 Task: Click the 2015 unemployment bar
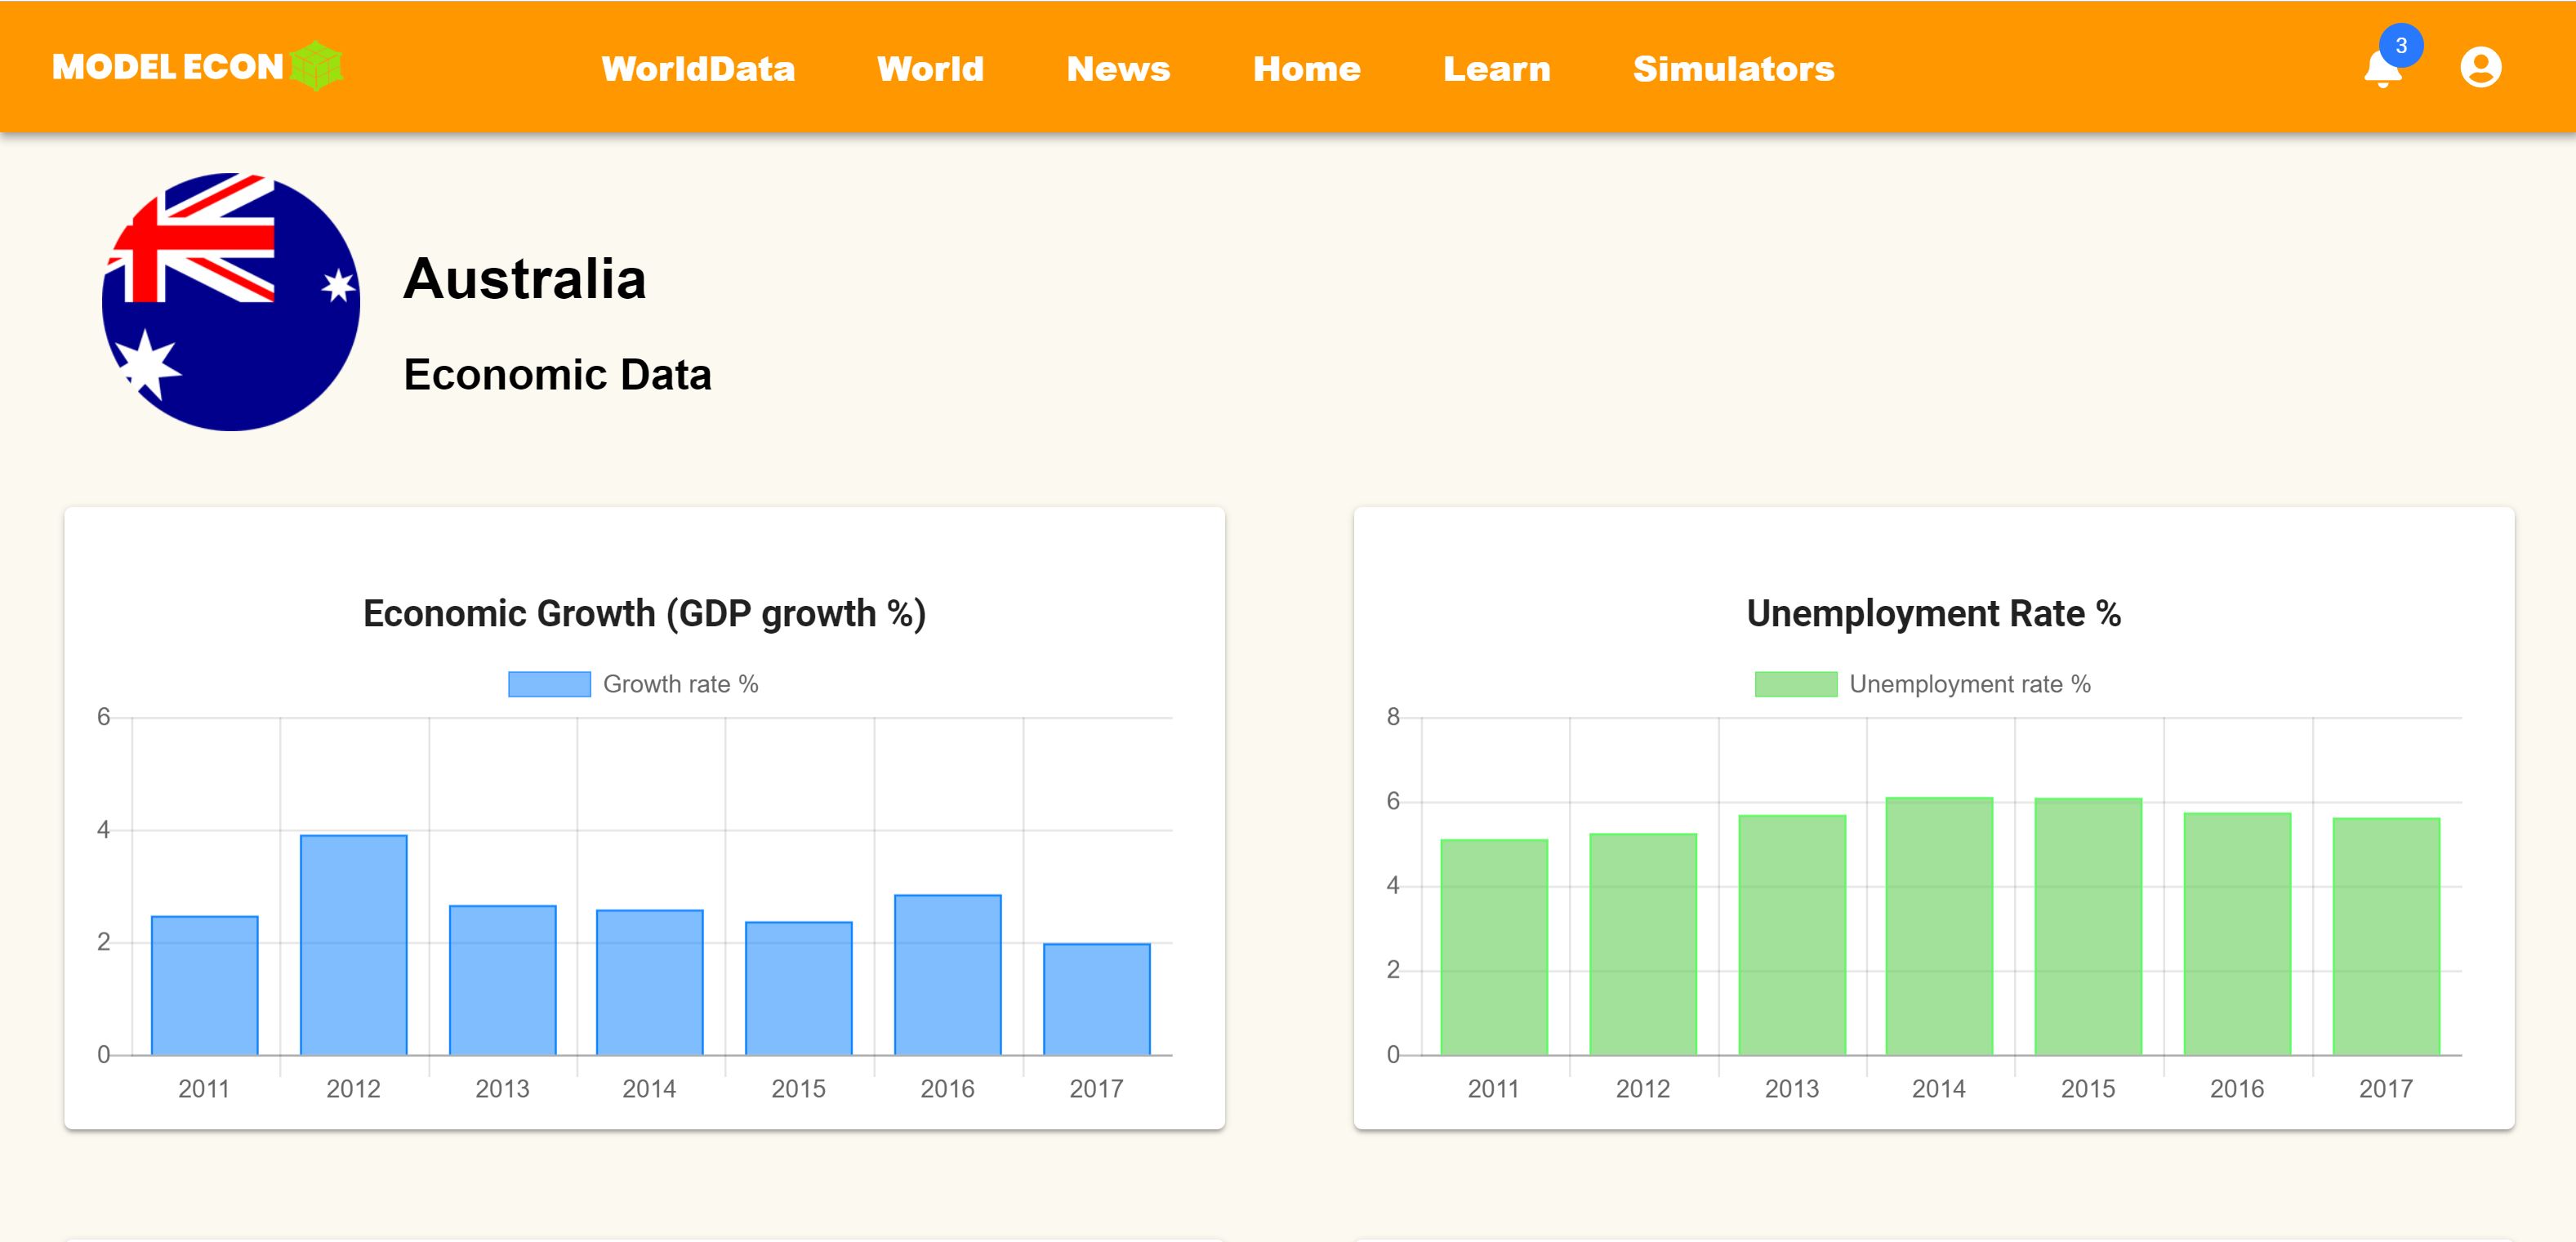click(2088, 927)
